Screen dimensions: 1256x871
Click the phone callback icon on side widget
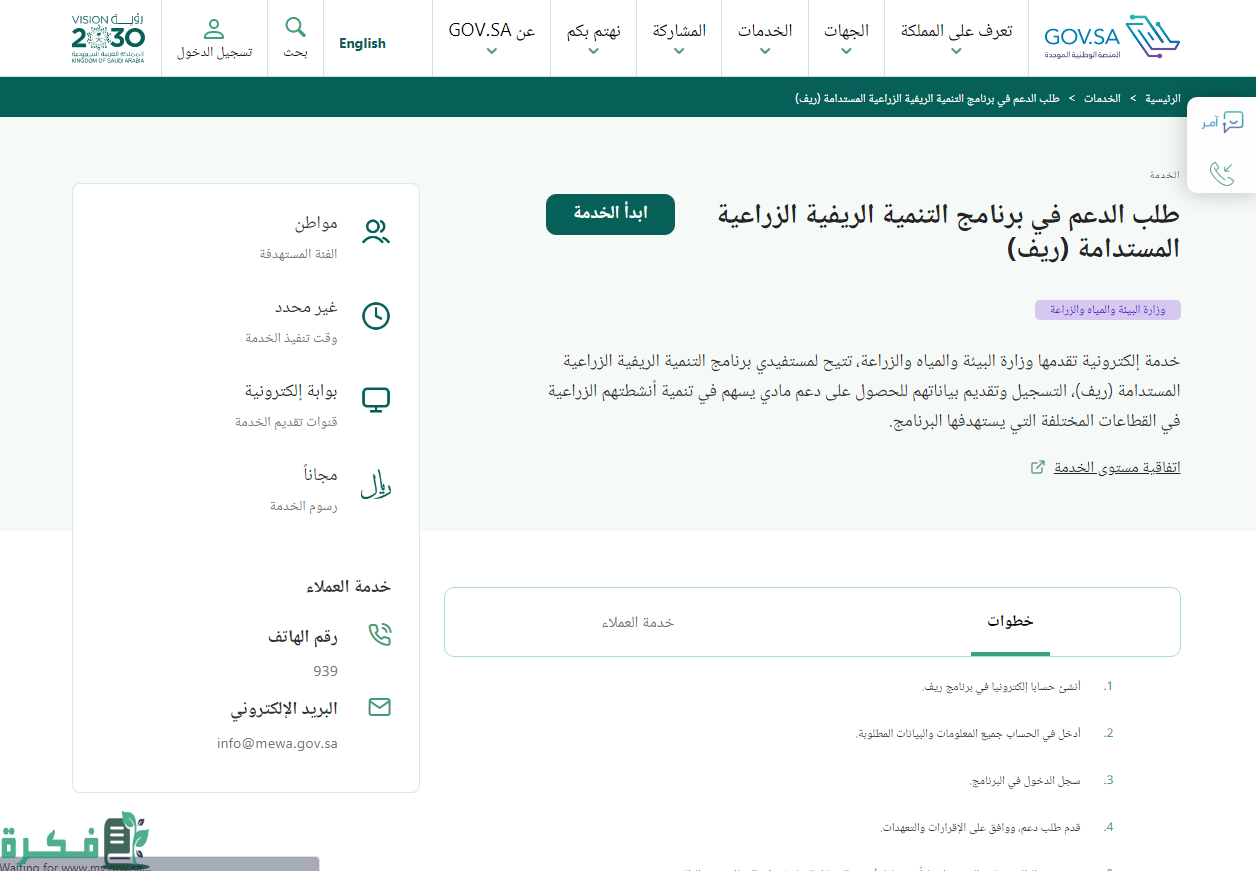click(x=1221, y=173)
